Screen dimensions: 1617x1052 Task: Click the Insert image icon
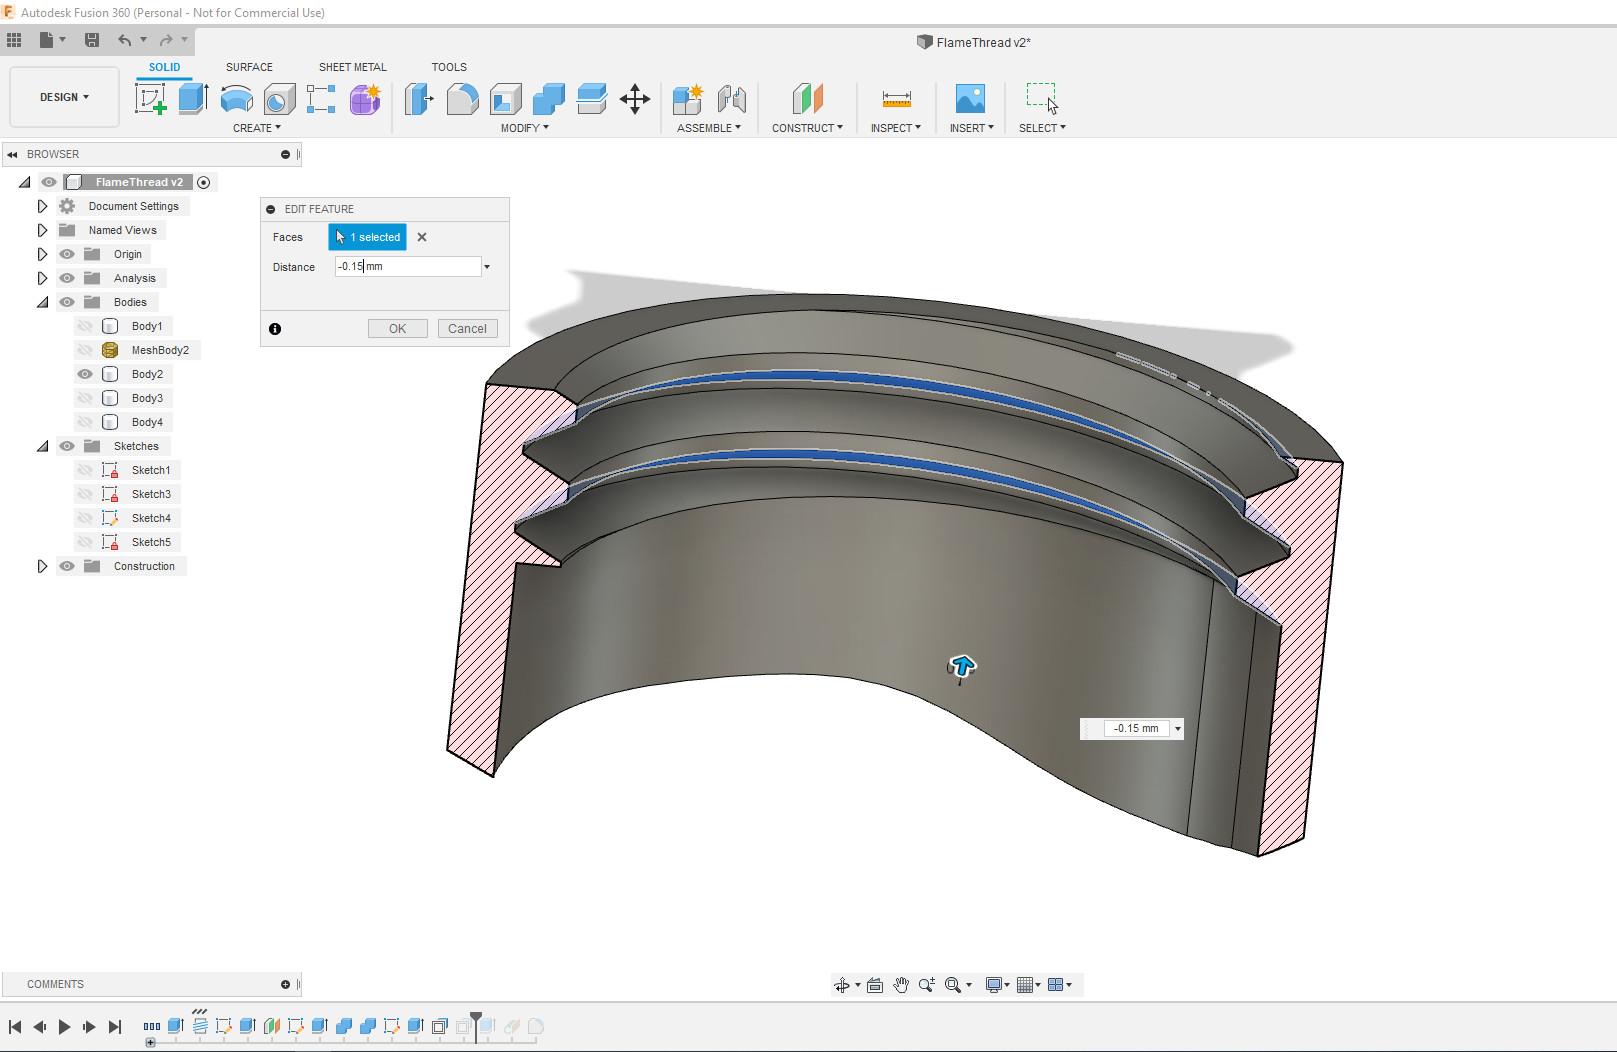(970, 99)
